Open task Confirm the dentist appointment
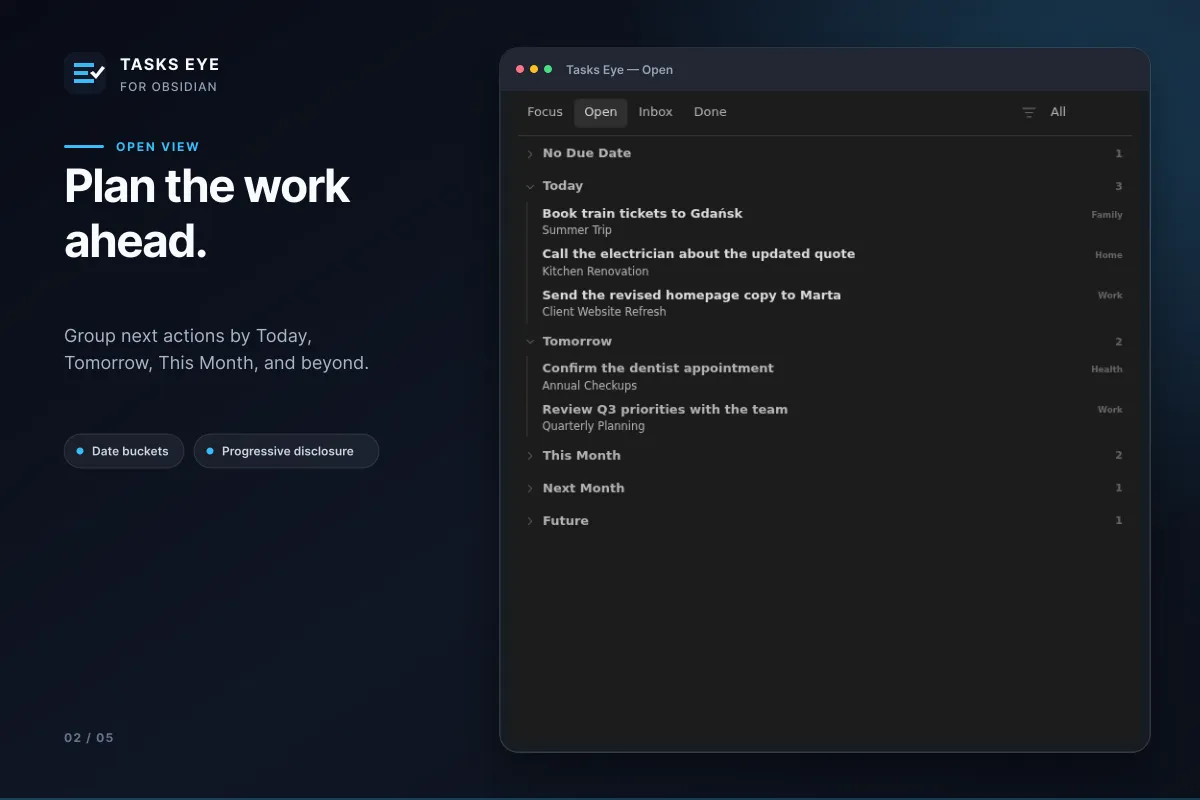The image size is (1200, 800). pos(658,368)
